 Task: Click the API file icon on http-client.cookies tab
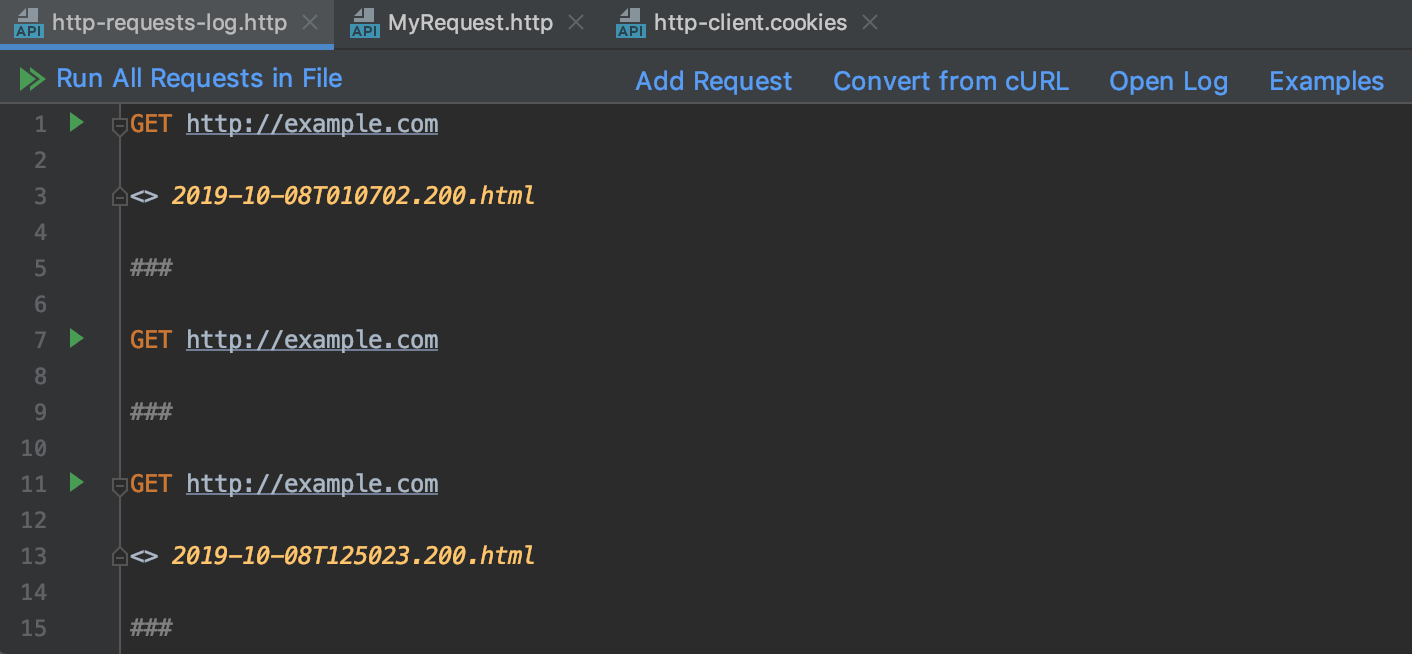(x=630, y=22)
